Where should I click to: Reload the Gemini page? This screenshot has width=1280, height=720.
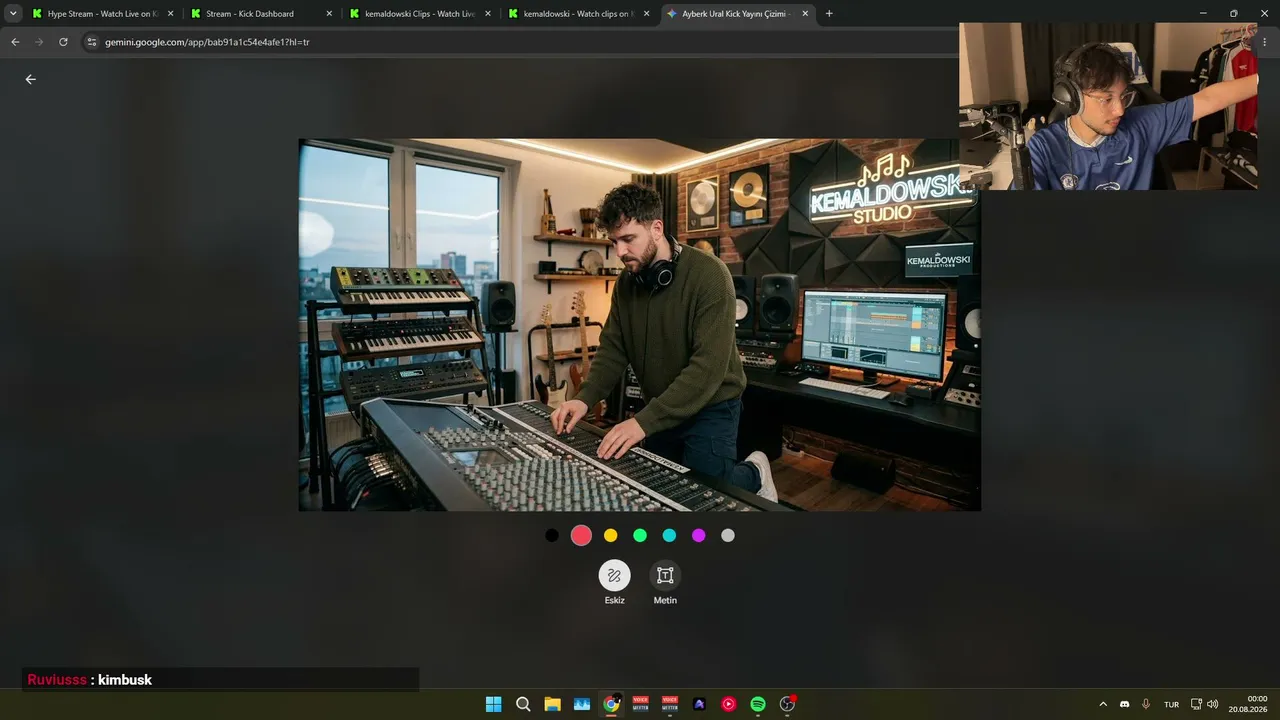click(63, 42)
